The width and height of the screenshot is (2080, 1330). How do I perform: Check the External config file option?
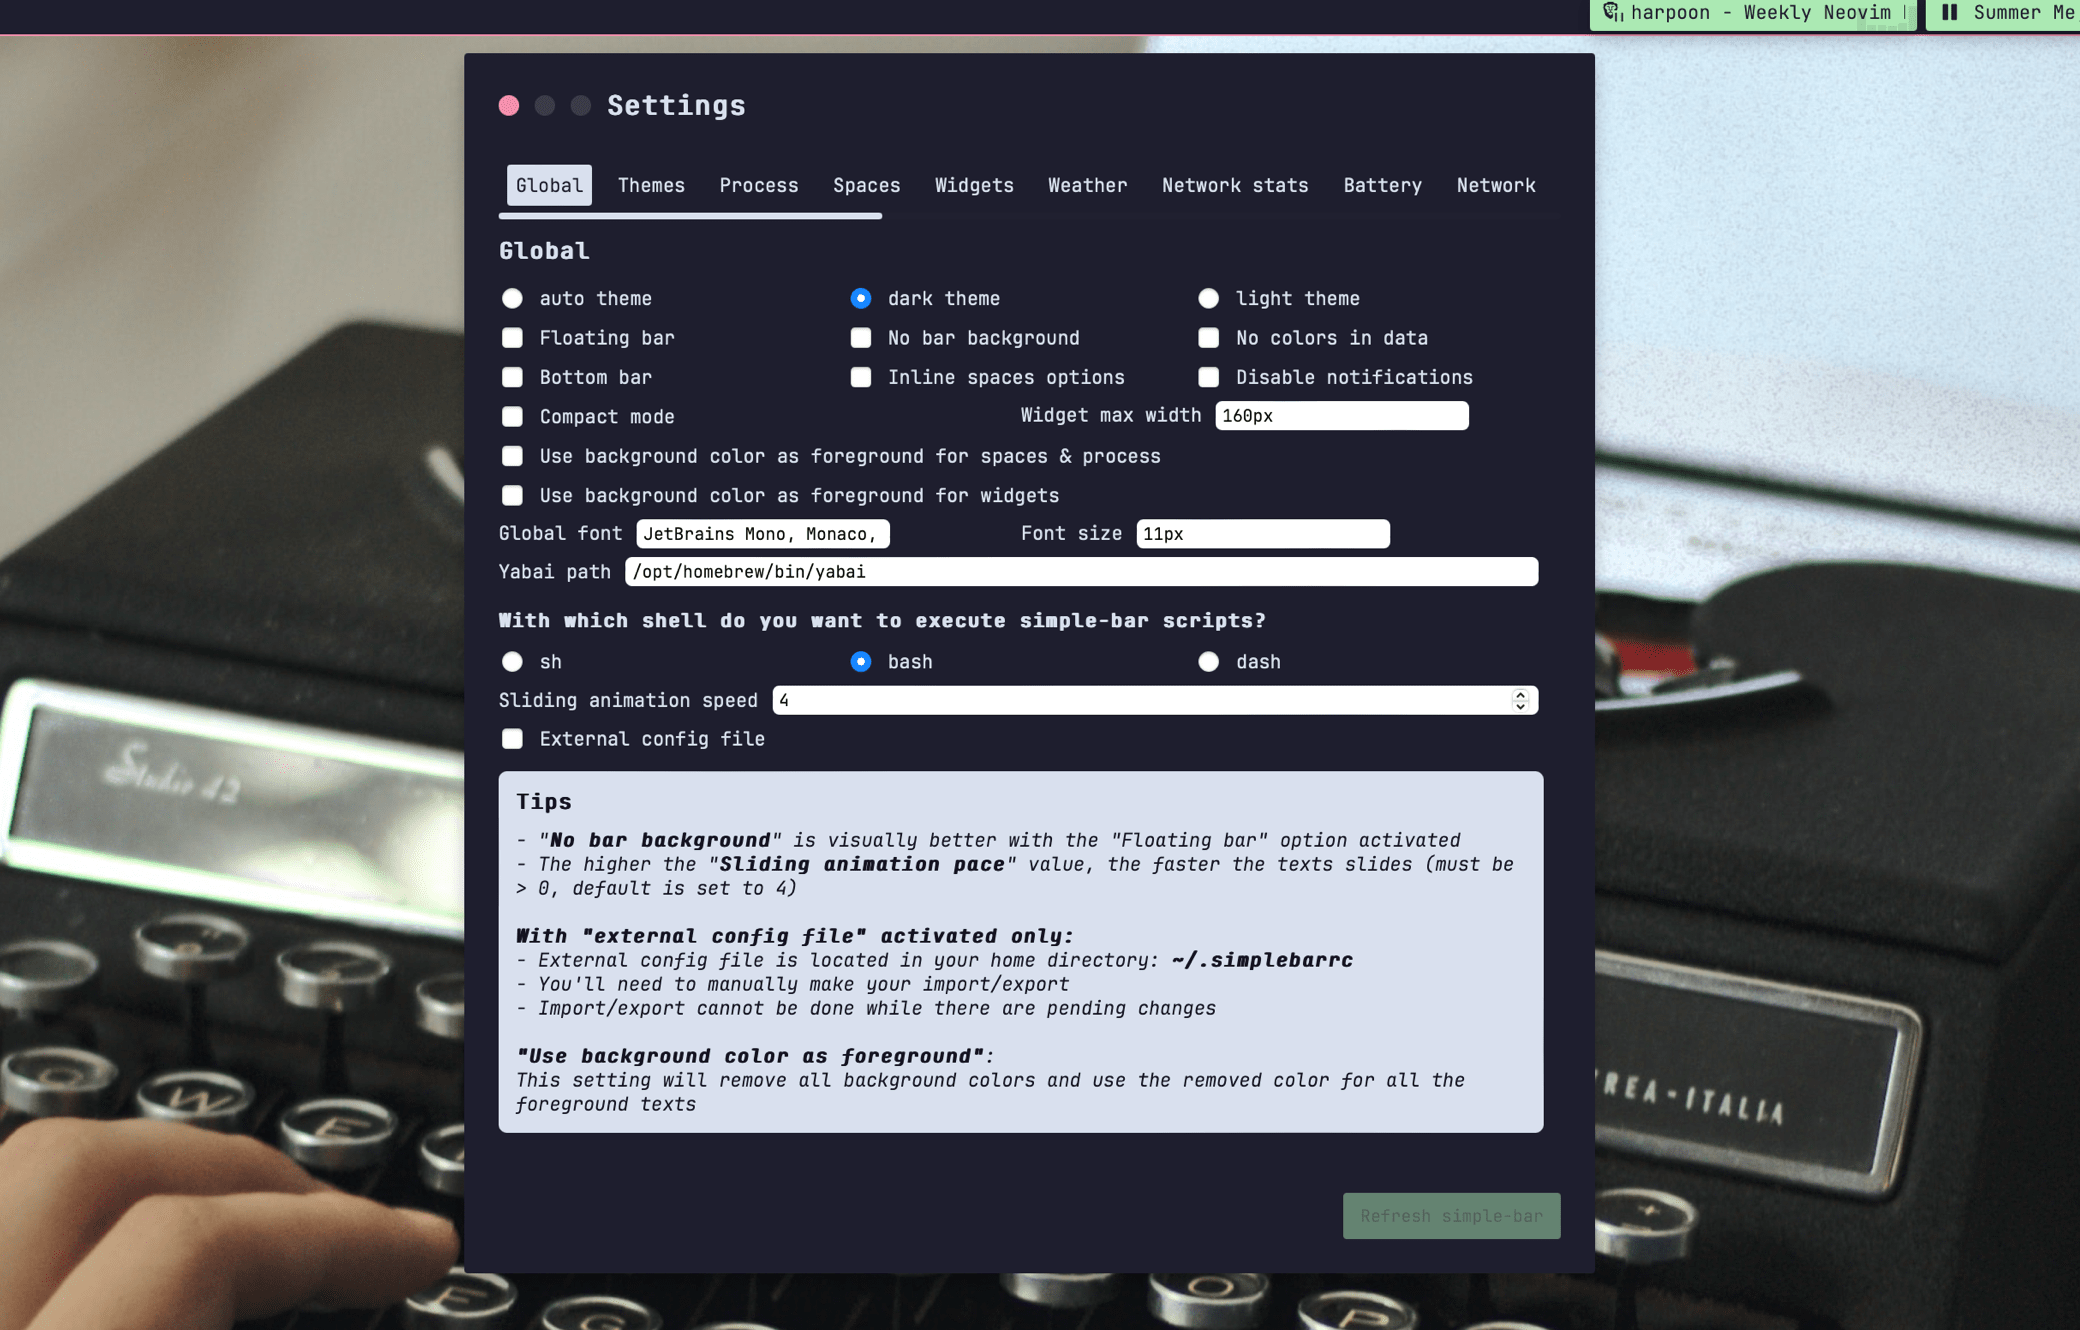(512, 739)
